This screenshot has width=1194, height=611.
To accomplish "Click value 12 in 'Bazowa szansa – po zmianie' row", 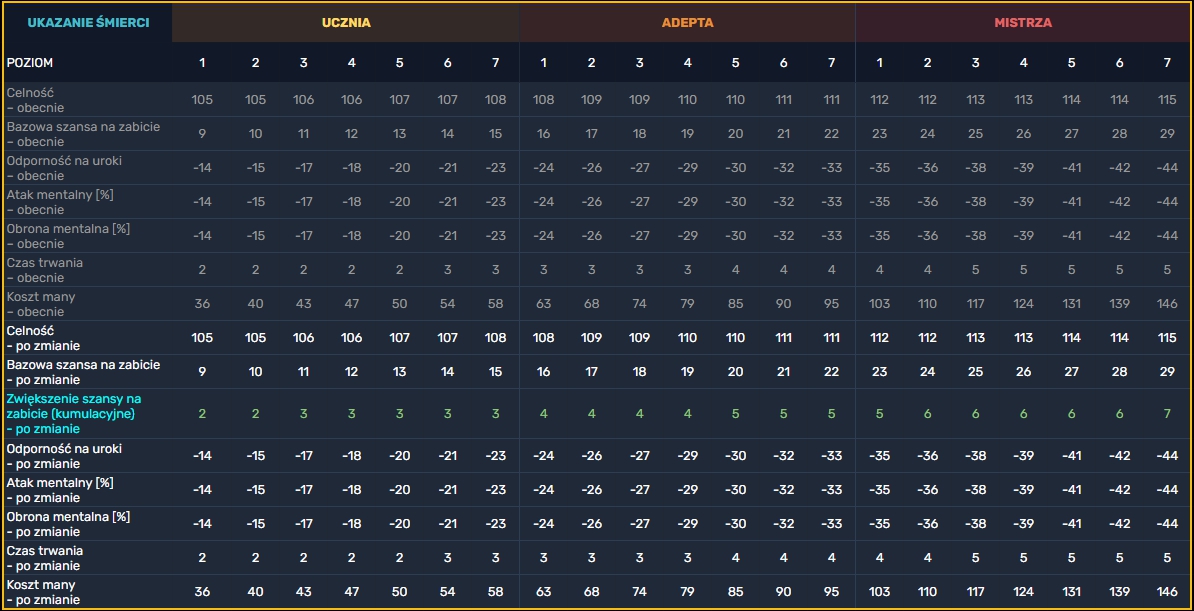I will click(x=351, y=372).
